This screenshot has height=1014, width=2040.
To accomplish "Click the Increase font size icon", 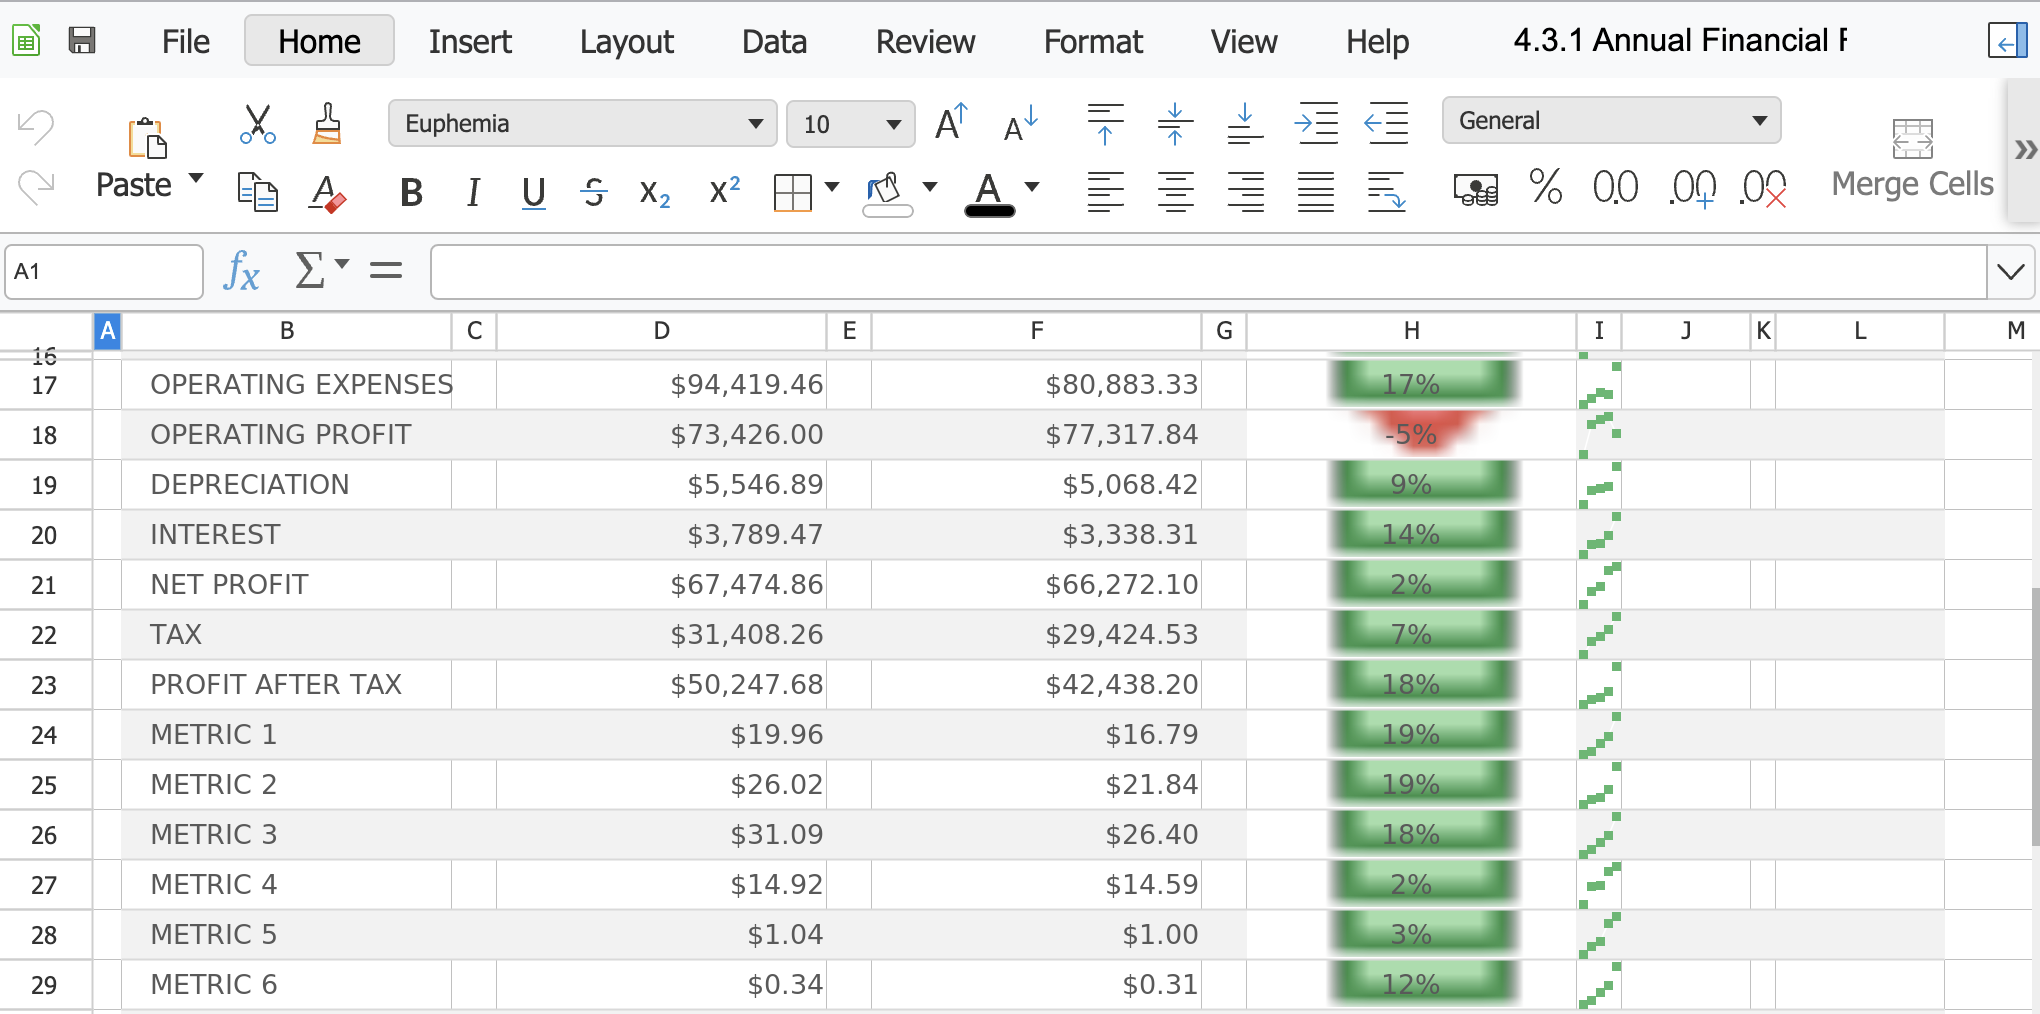I will point(951,124).
